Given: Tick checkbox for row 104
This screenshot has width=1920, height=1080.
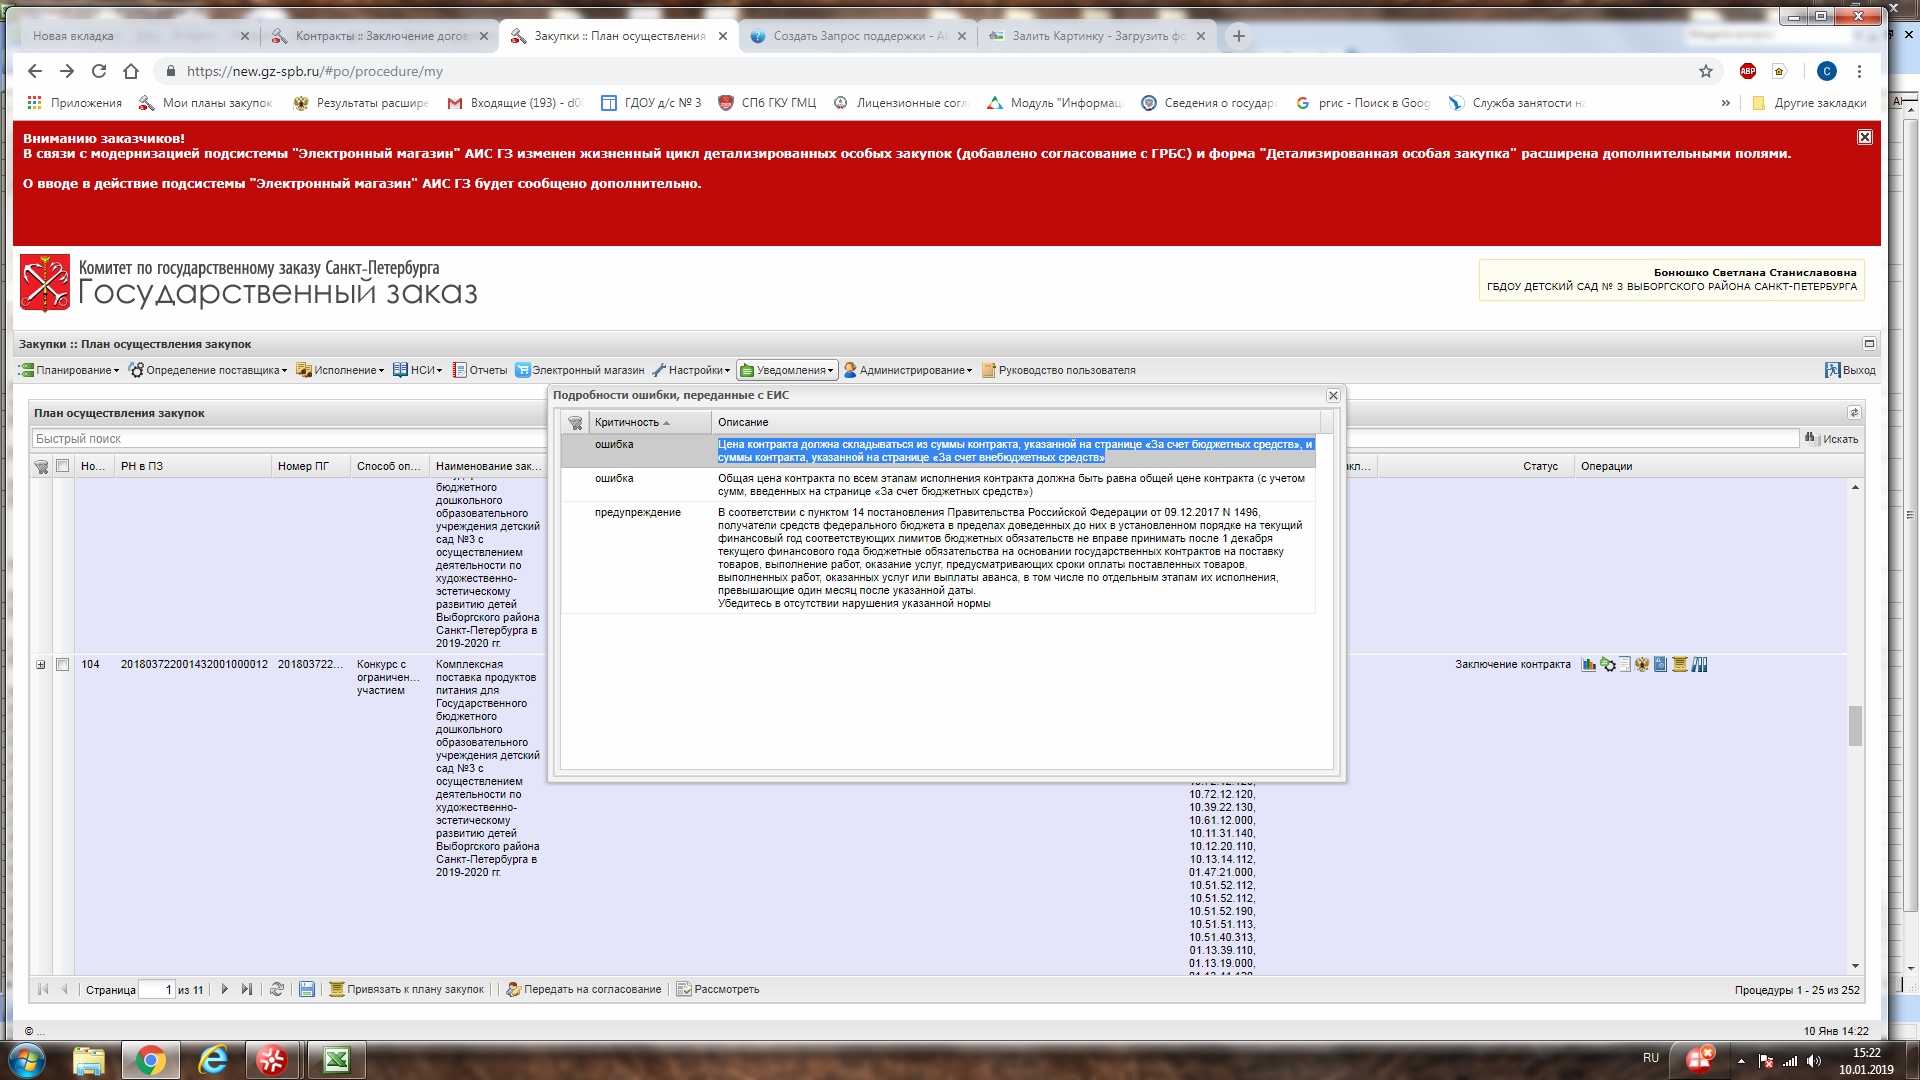Looking at the screenshot, I should pos(62,665).
